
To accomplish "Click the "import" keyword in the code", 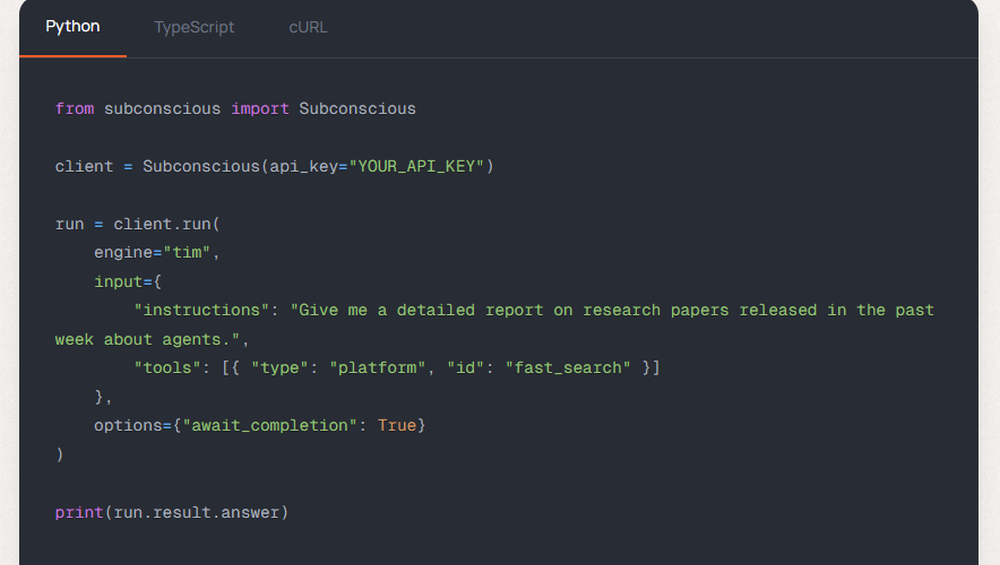I will [260, 108].
